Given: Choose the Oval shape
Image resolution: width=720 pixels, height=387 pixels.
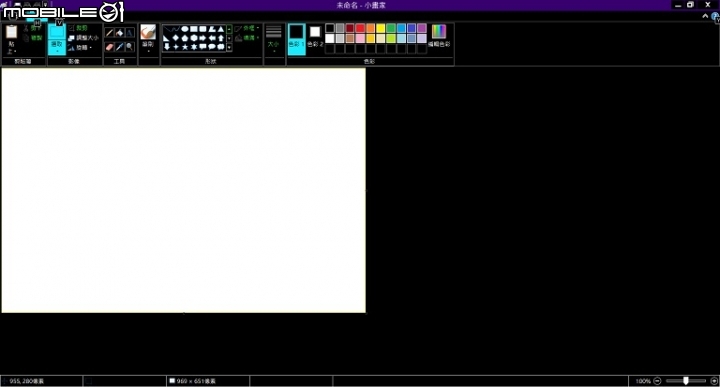Looking at the screenshot, I should 185,29.
